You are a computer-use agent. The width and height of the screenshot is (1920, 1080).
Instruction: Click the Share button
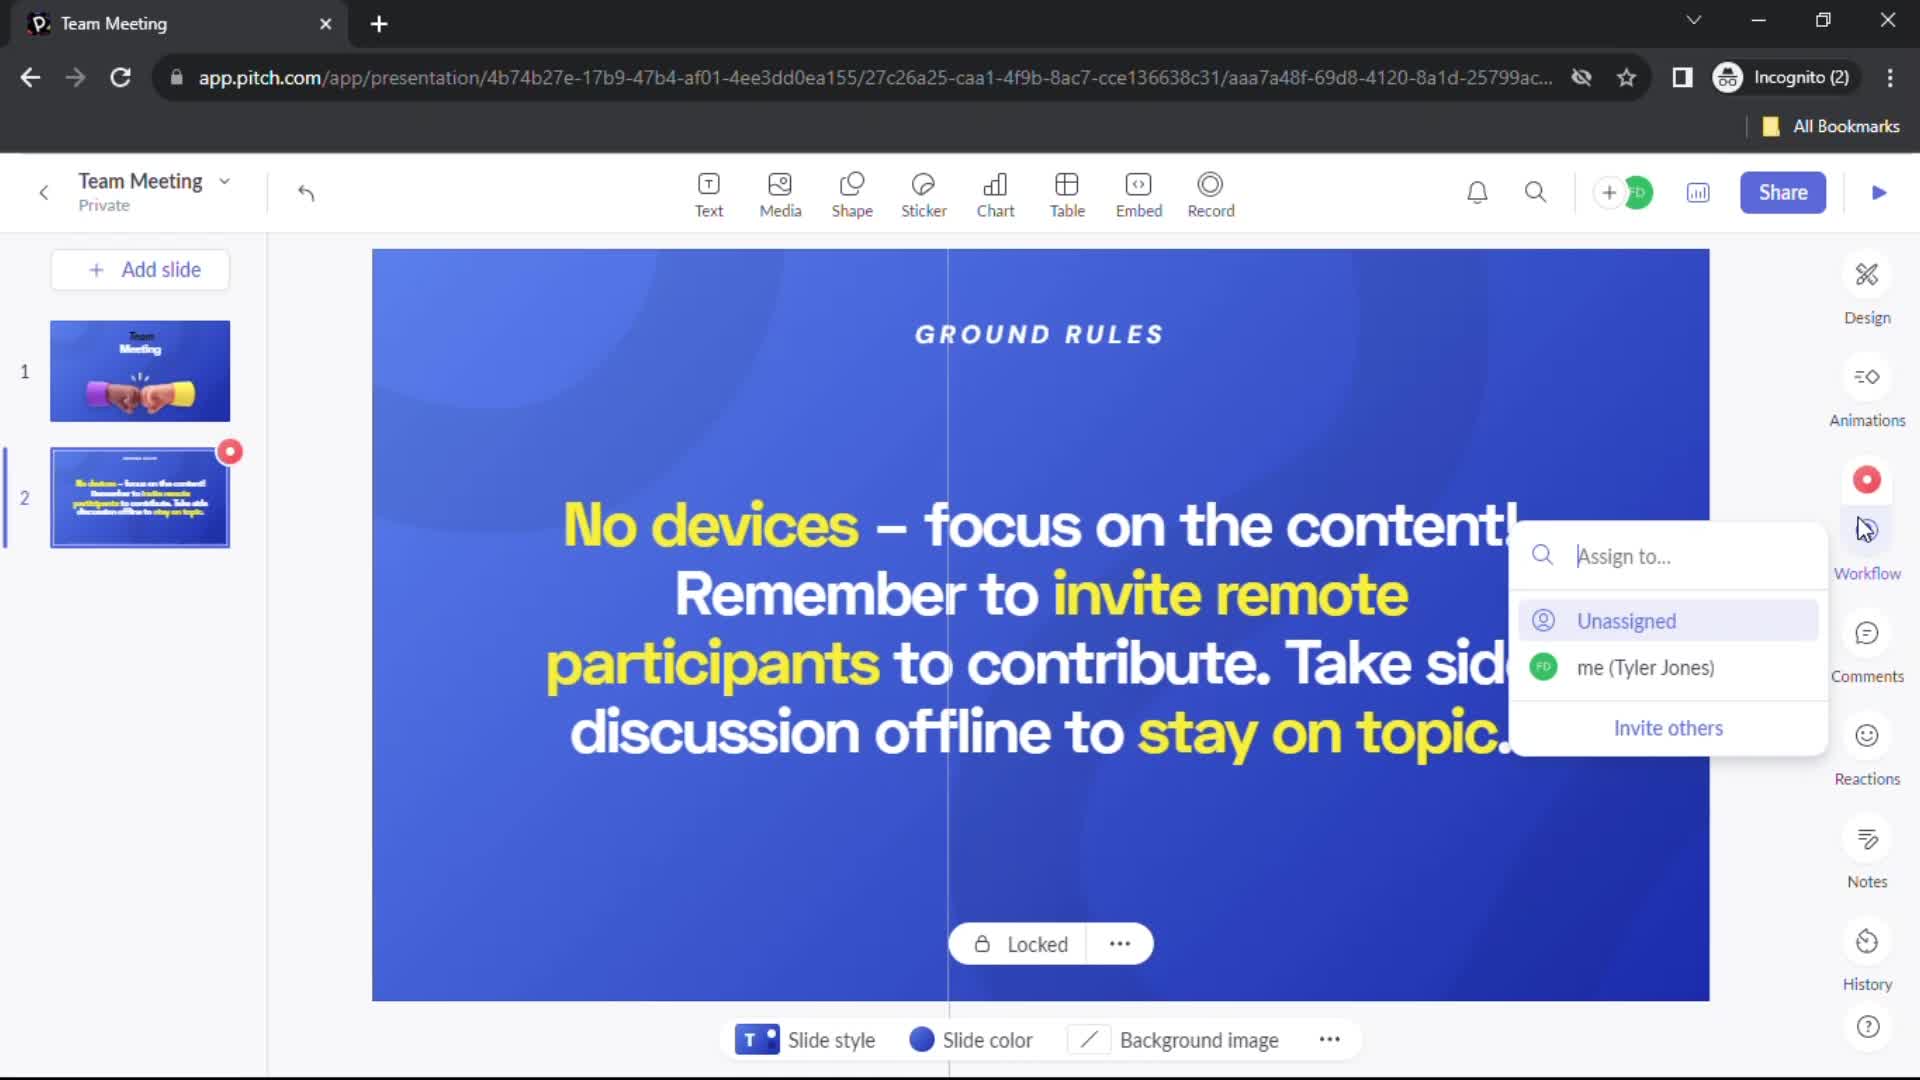pos(1783,193)
